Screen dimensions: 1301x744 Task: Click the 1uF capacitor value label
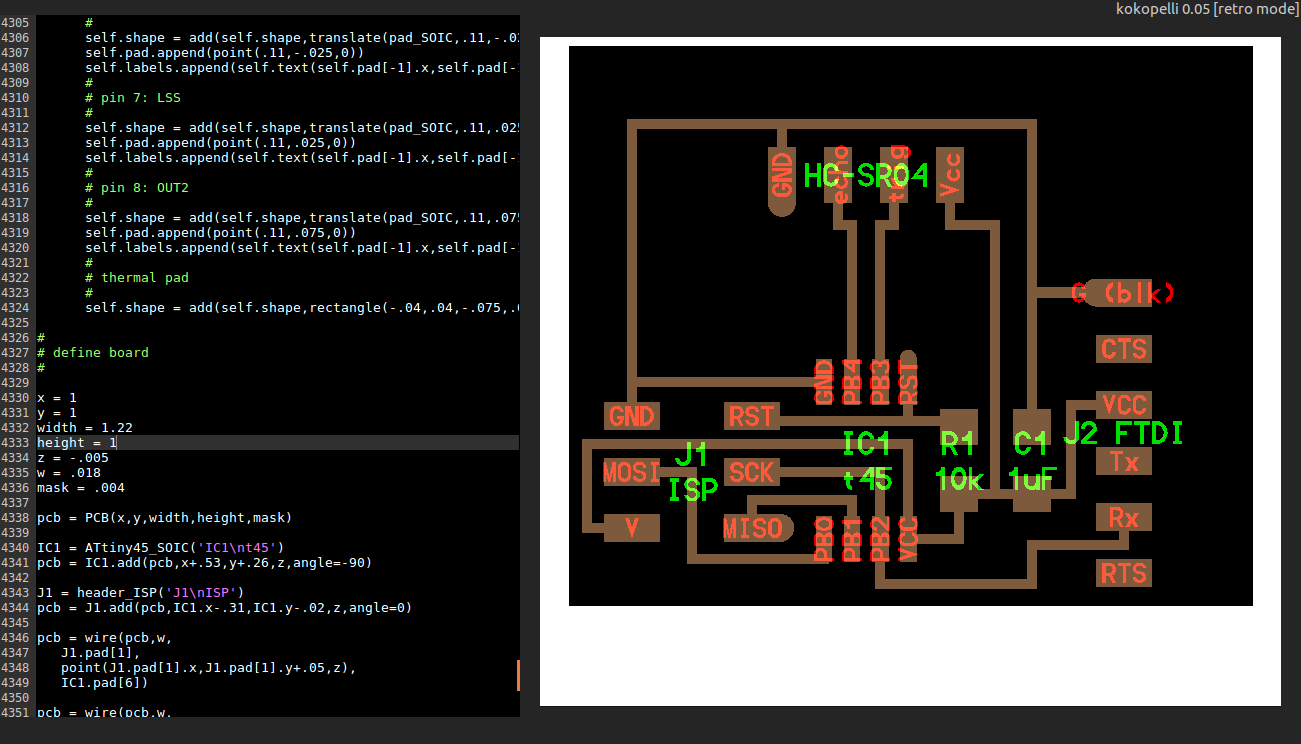(x=1032, y=480)
